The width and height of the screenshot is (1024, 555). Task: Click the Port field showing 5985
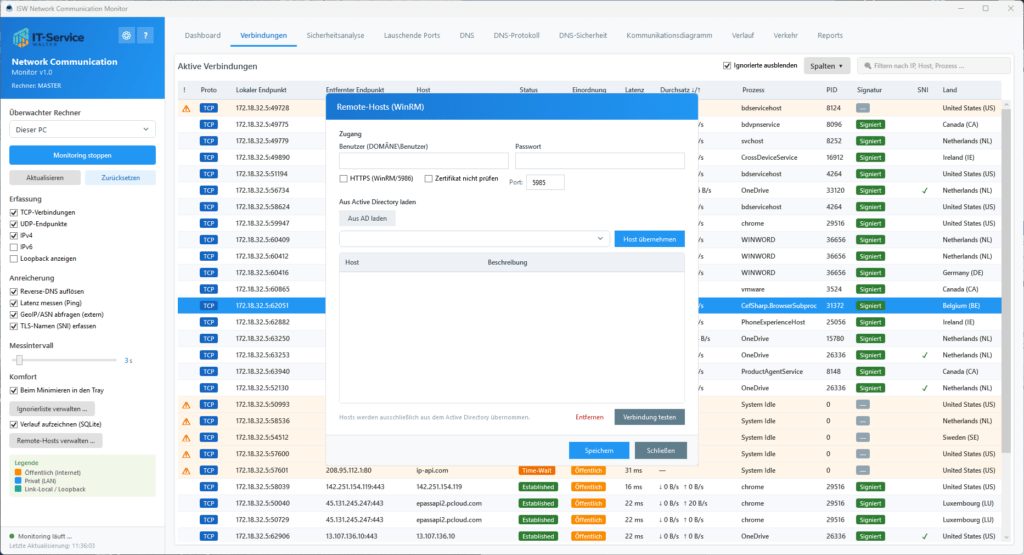545,183
